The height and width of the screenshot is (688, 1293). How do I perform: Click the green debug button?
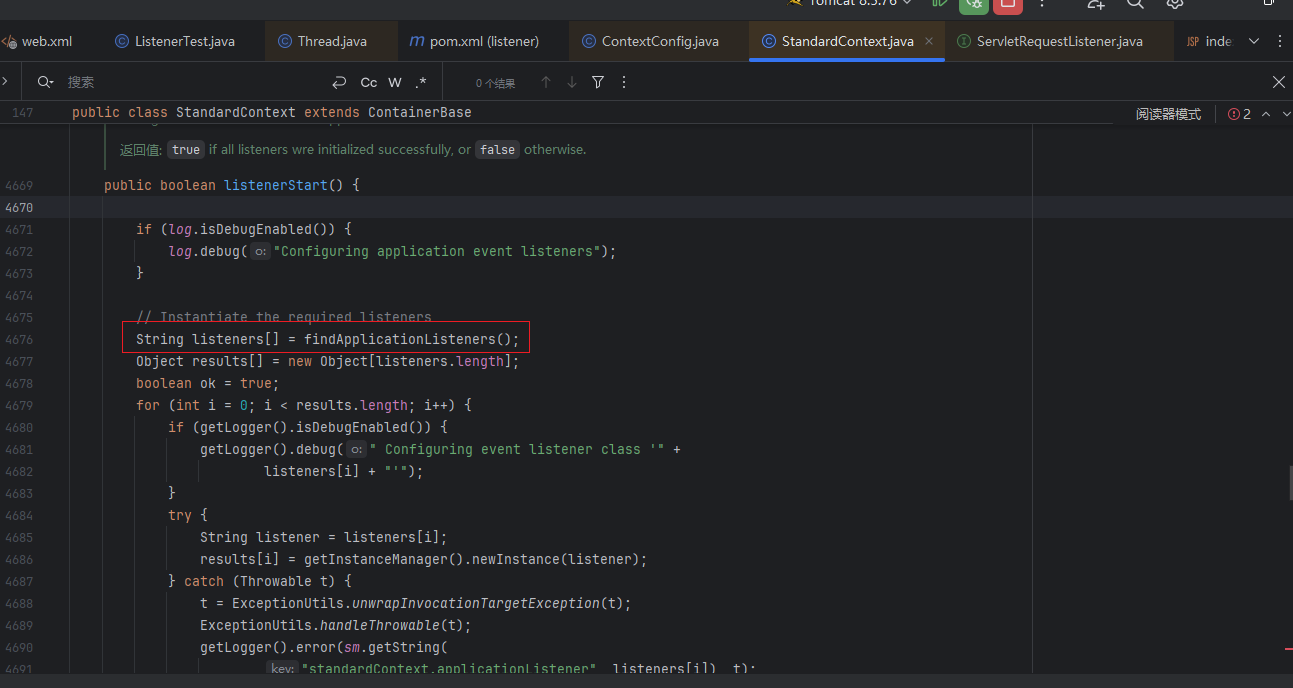click(x=974, y=4)
